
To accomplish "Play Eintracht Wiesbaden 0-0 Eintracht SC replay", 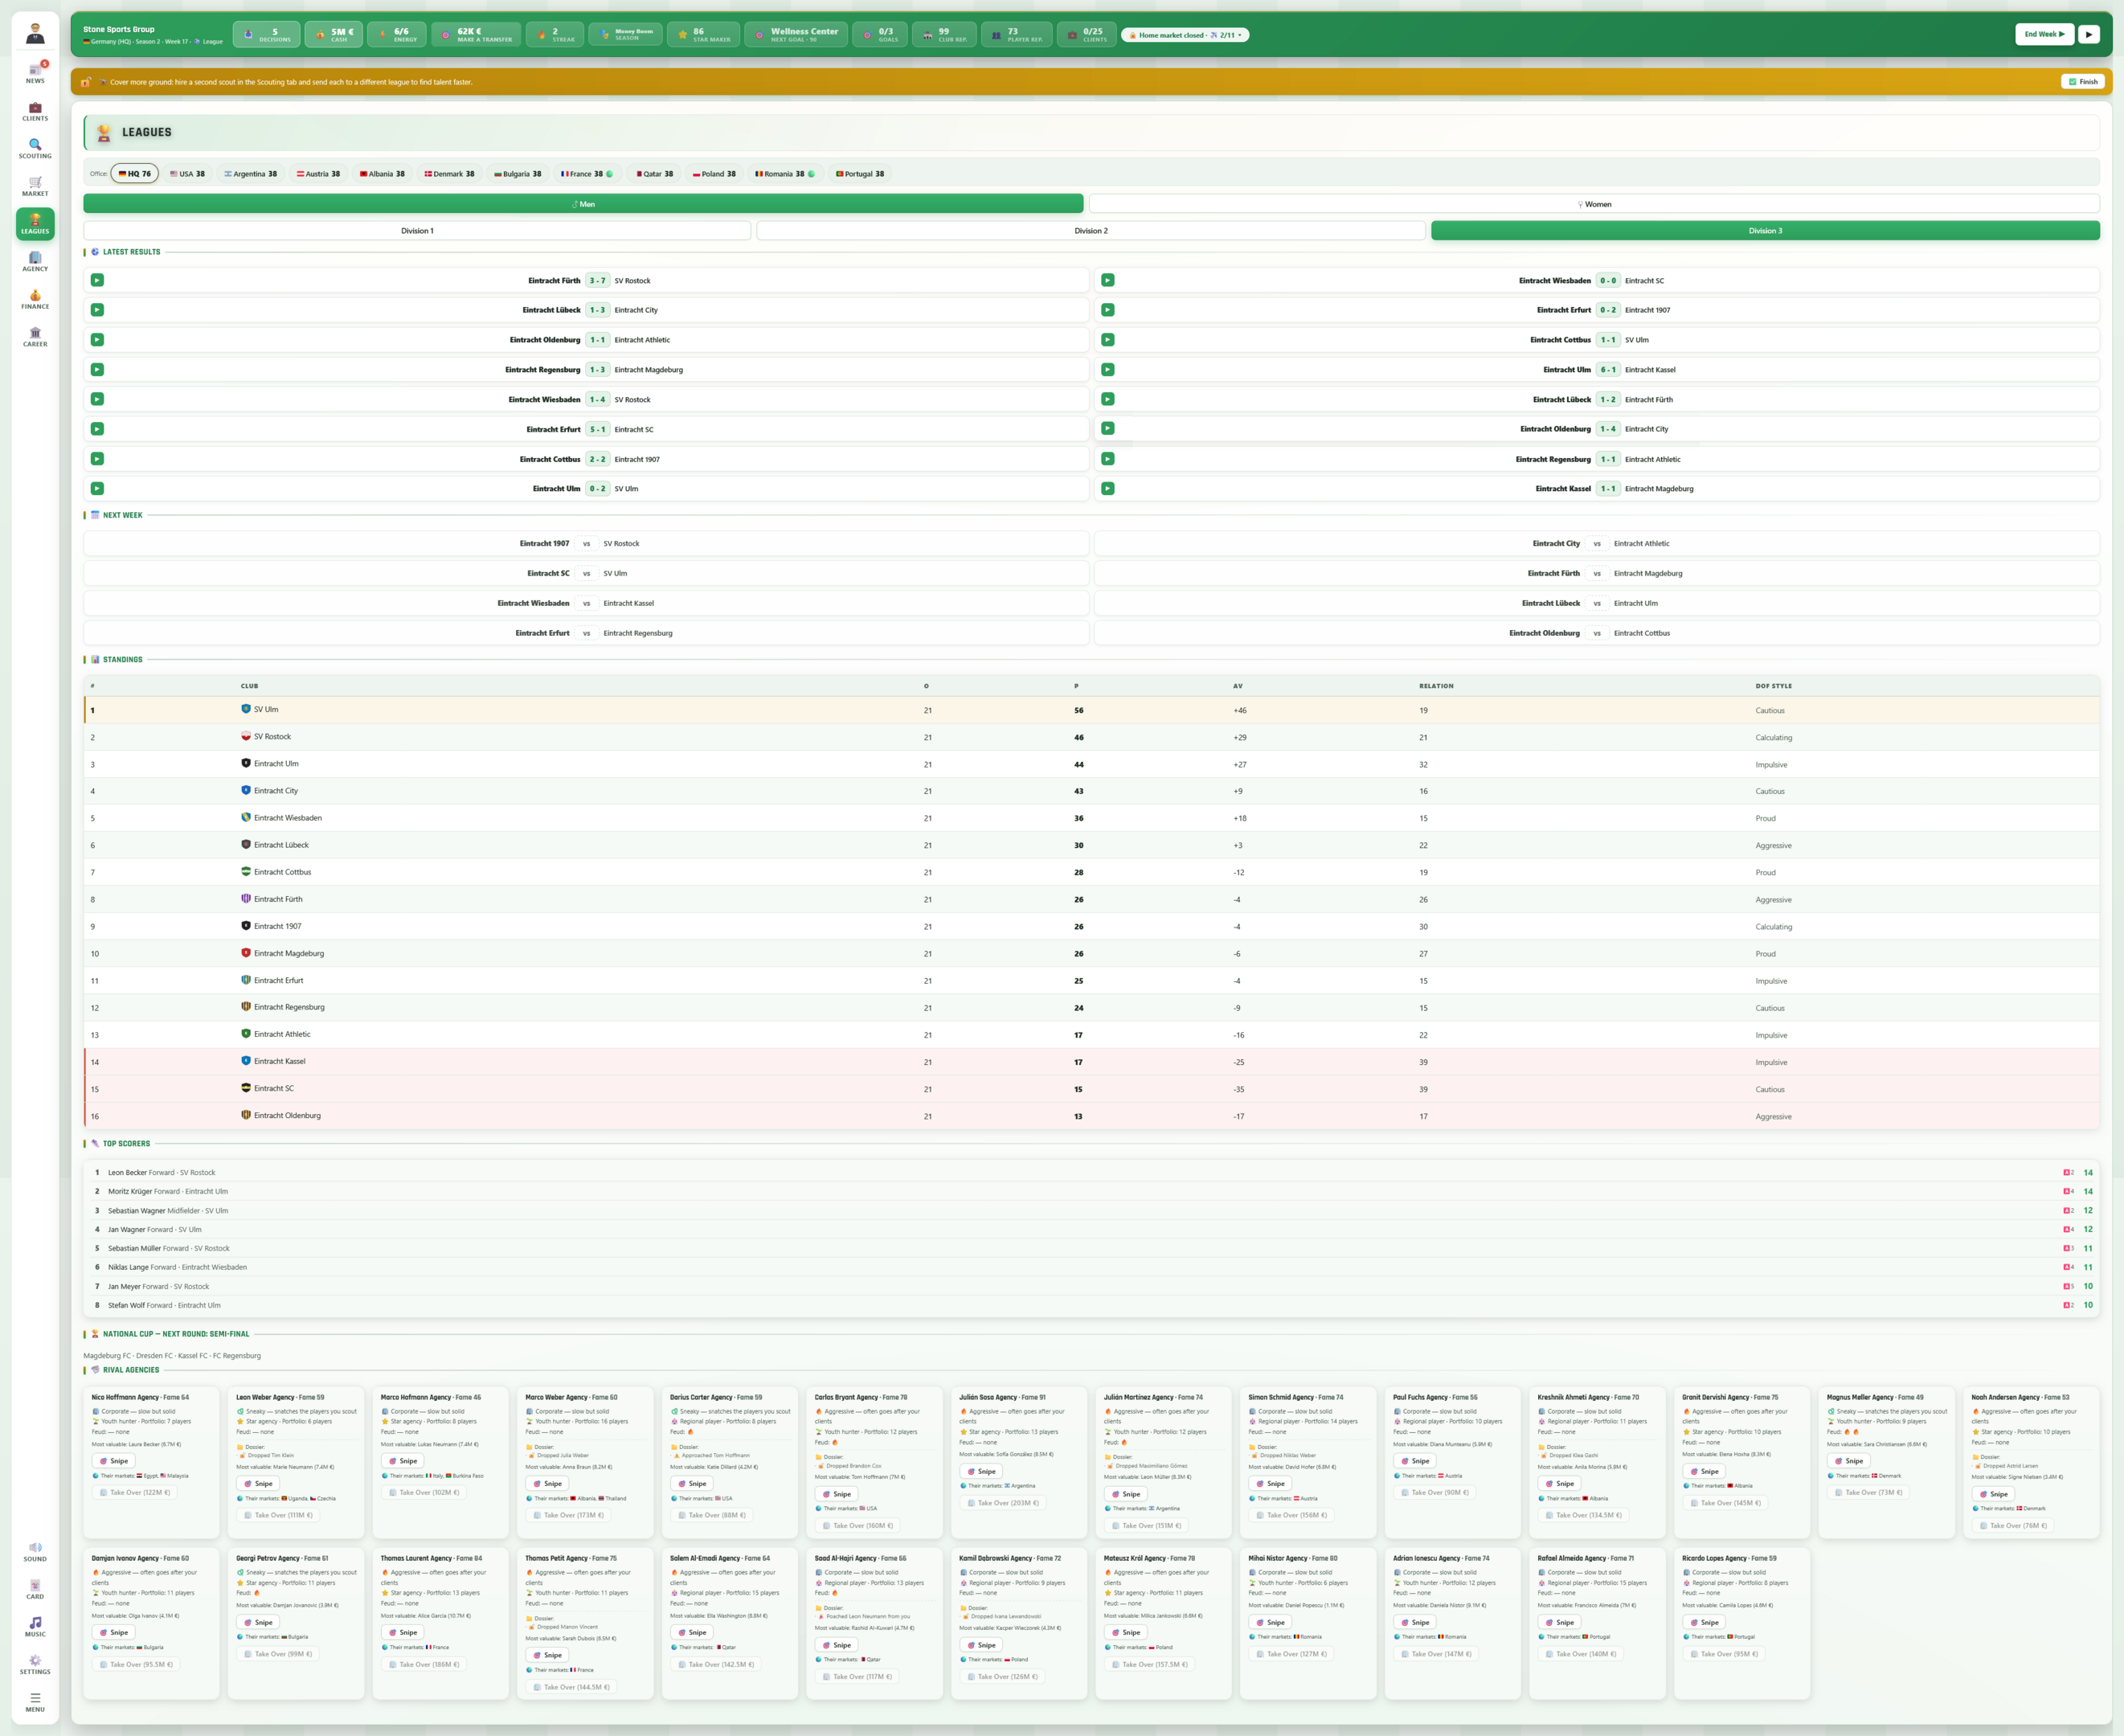I will 1108,280.
